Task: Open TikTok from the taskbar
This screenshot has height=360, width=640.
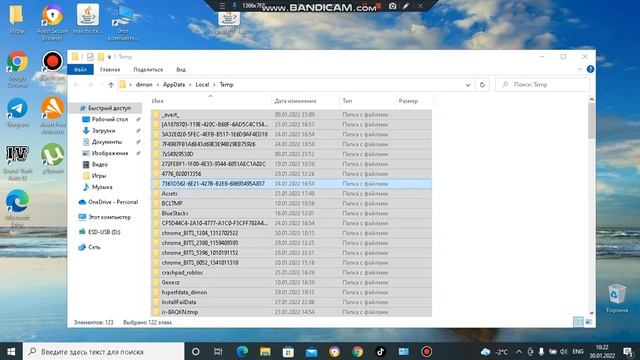Action: 380,351
